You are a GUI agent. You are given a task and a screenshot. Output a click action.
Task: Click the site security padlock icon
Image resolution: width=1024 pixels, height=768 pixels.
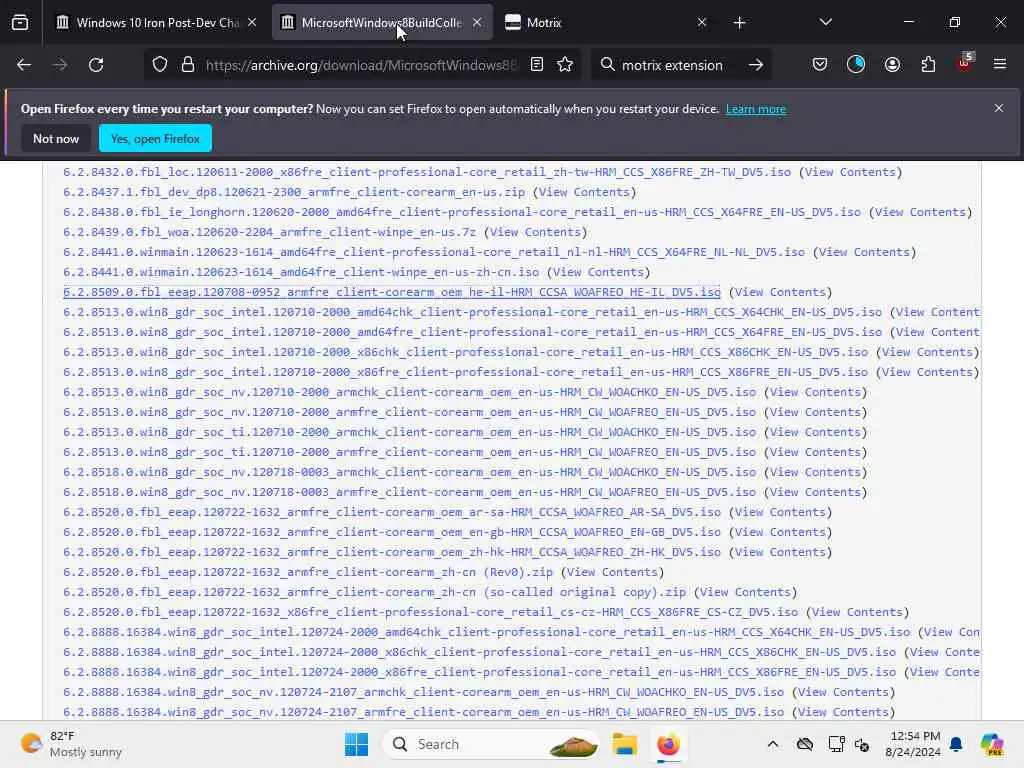[x=188, y=65]
